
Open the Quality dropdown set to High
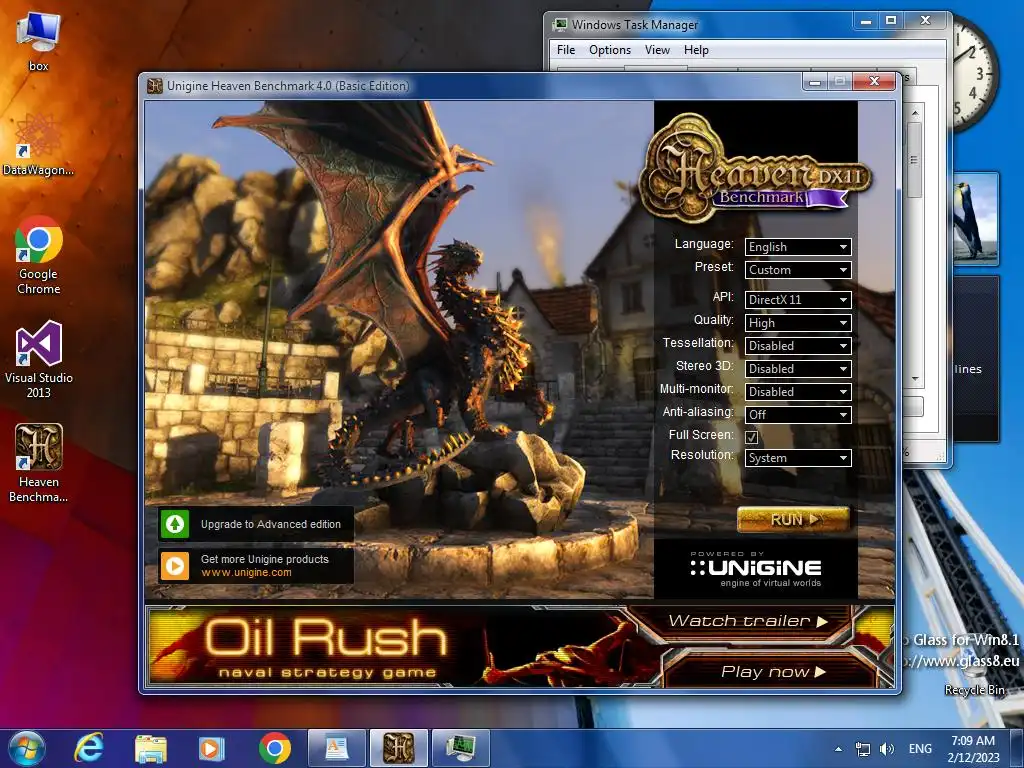pyautogui.click(x=798, y=323)
